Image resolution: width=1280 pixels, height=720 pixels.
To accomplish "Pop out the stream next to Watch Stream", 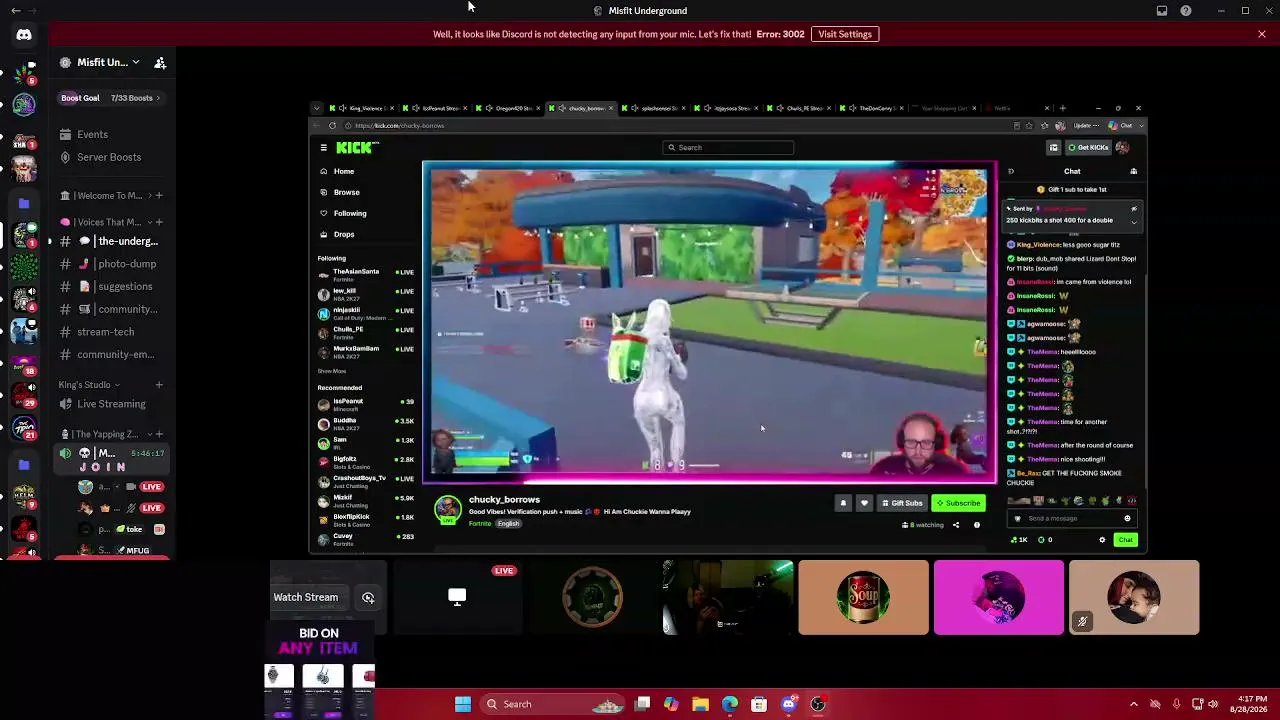I will click(x=368, y=597).
